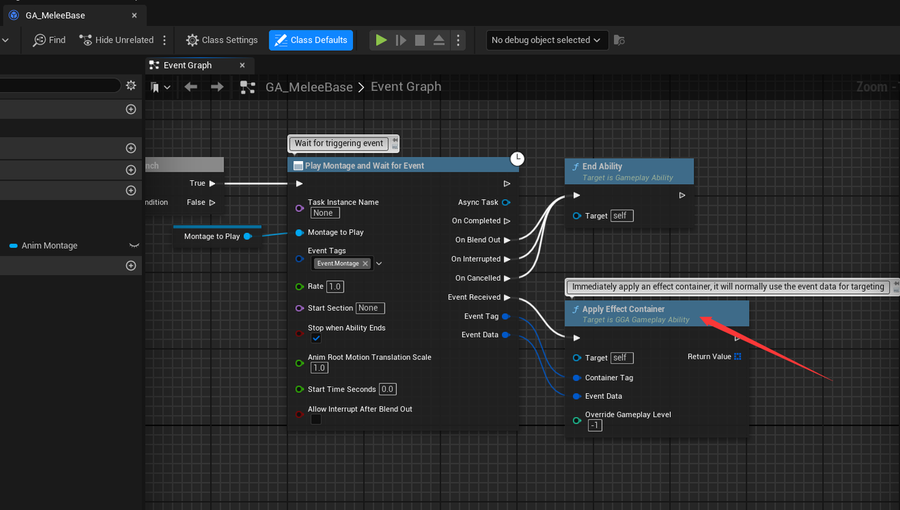Click Event Graph in the breadcrumb
900x510 pixels.
[406, 87]
